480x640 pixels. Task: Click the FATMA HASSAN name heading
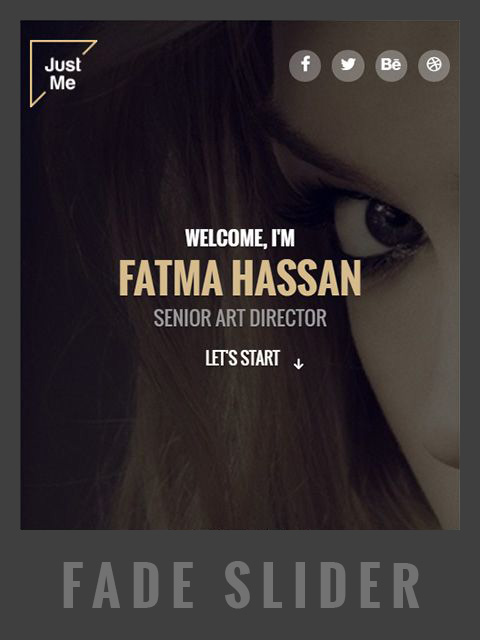click(x=240, y=278)
